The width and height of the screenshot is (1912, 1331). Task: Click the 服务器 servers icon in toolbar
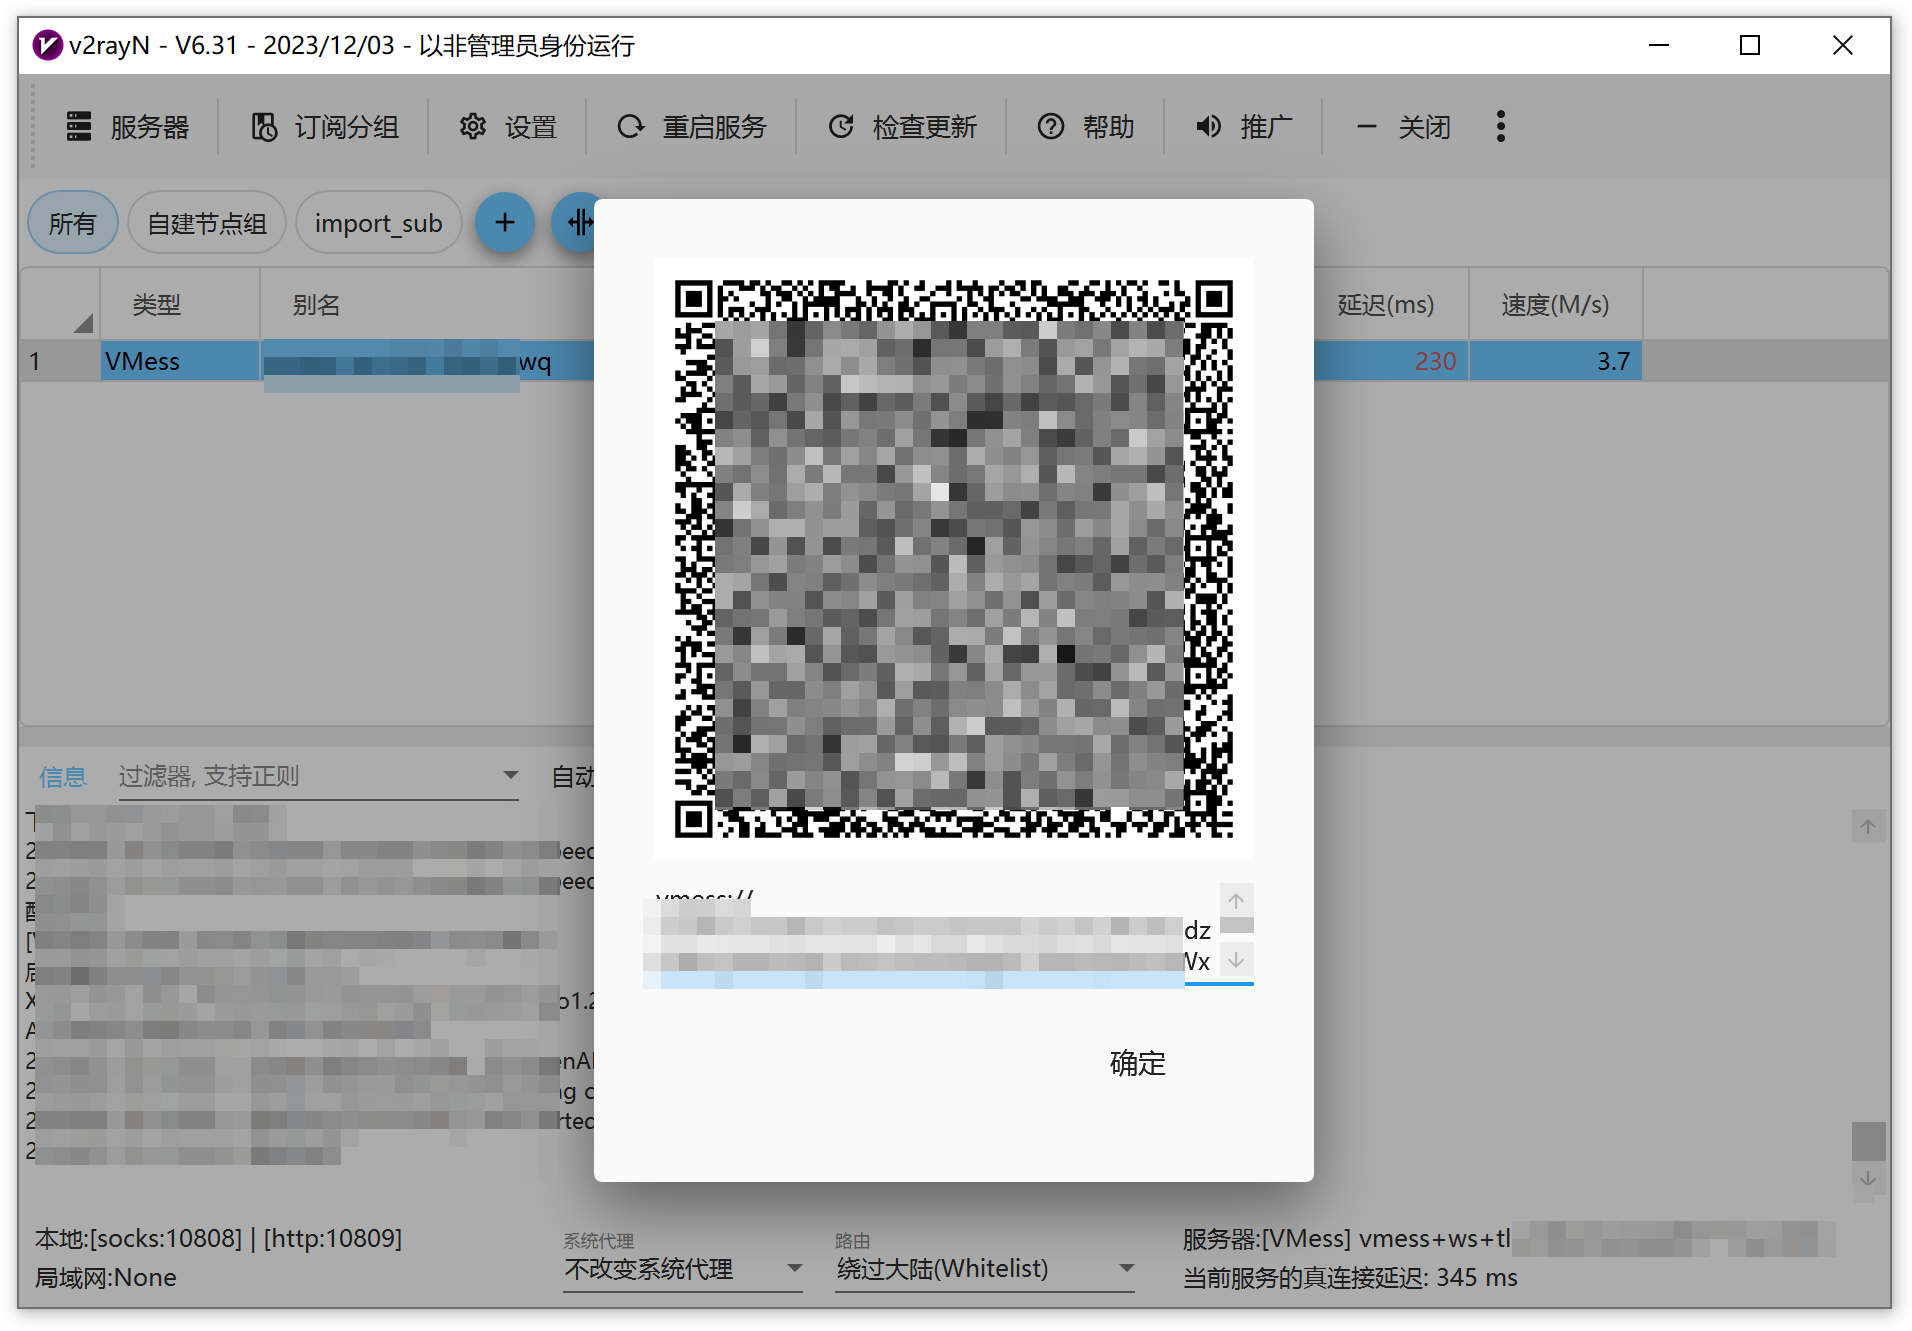79,127
